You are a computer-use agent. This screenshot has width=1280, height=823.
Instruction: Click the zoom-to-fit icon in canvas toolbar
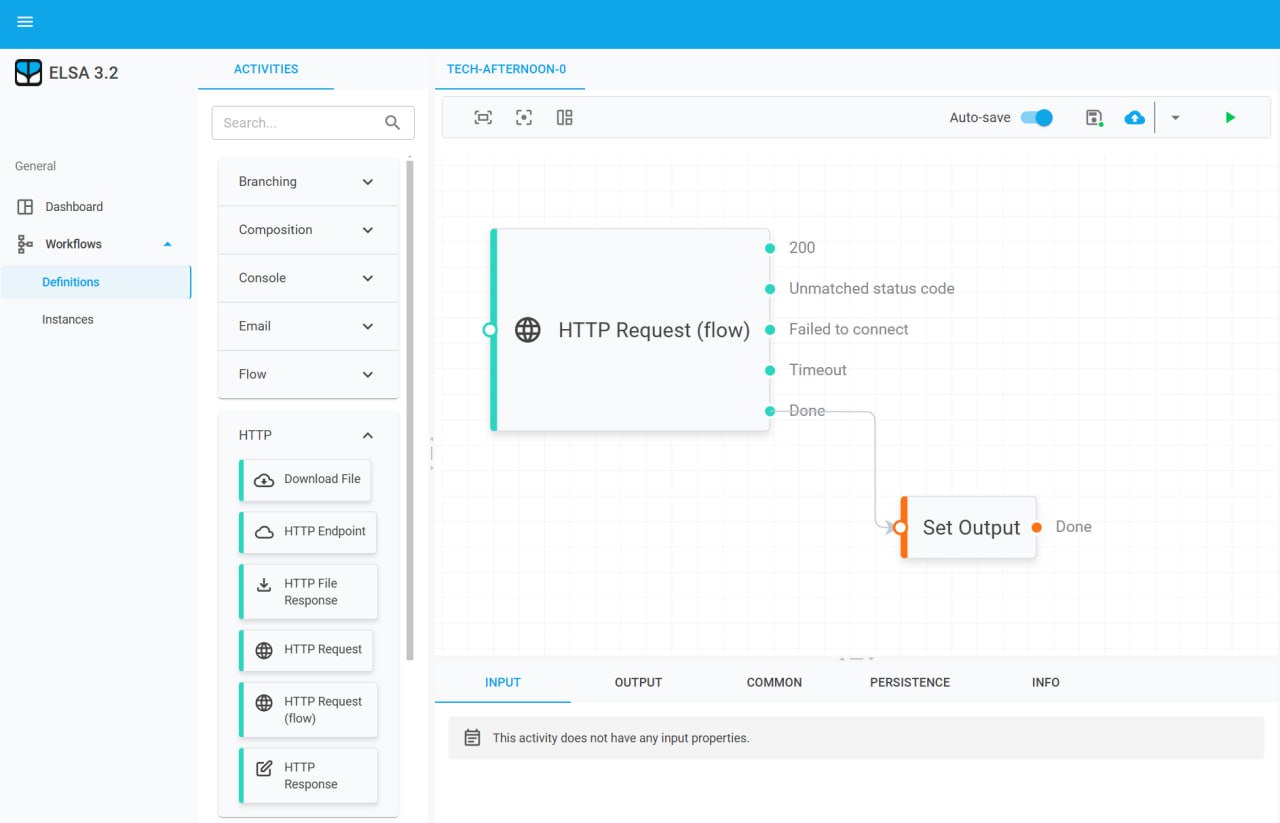(483, 118)
